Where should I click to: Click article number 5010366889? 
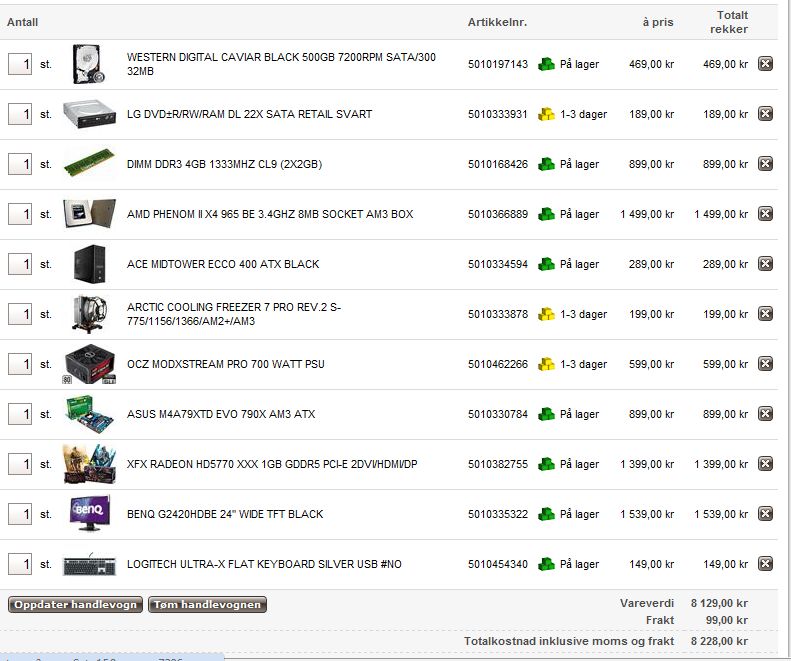click(497, 214)
